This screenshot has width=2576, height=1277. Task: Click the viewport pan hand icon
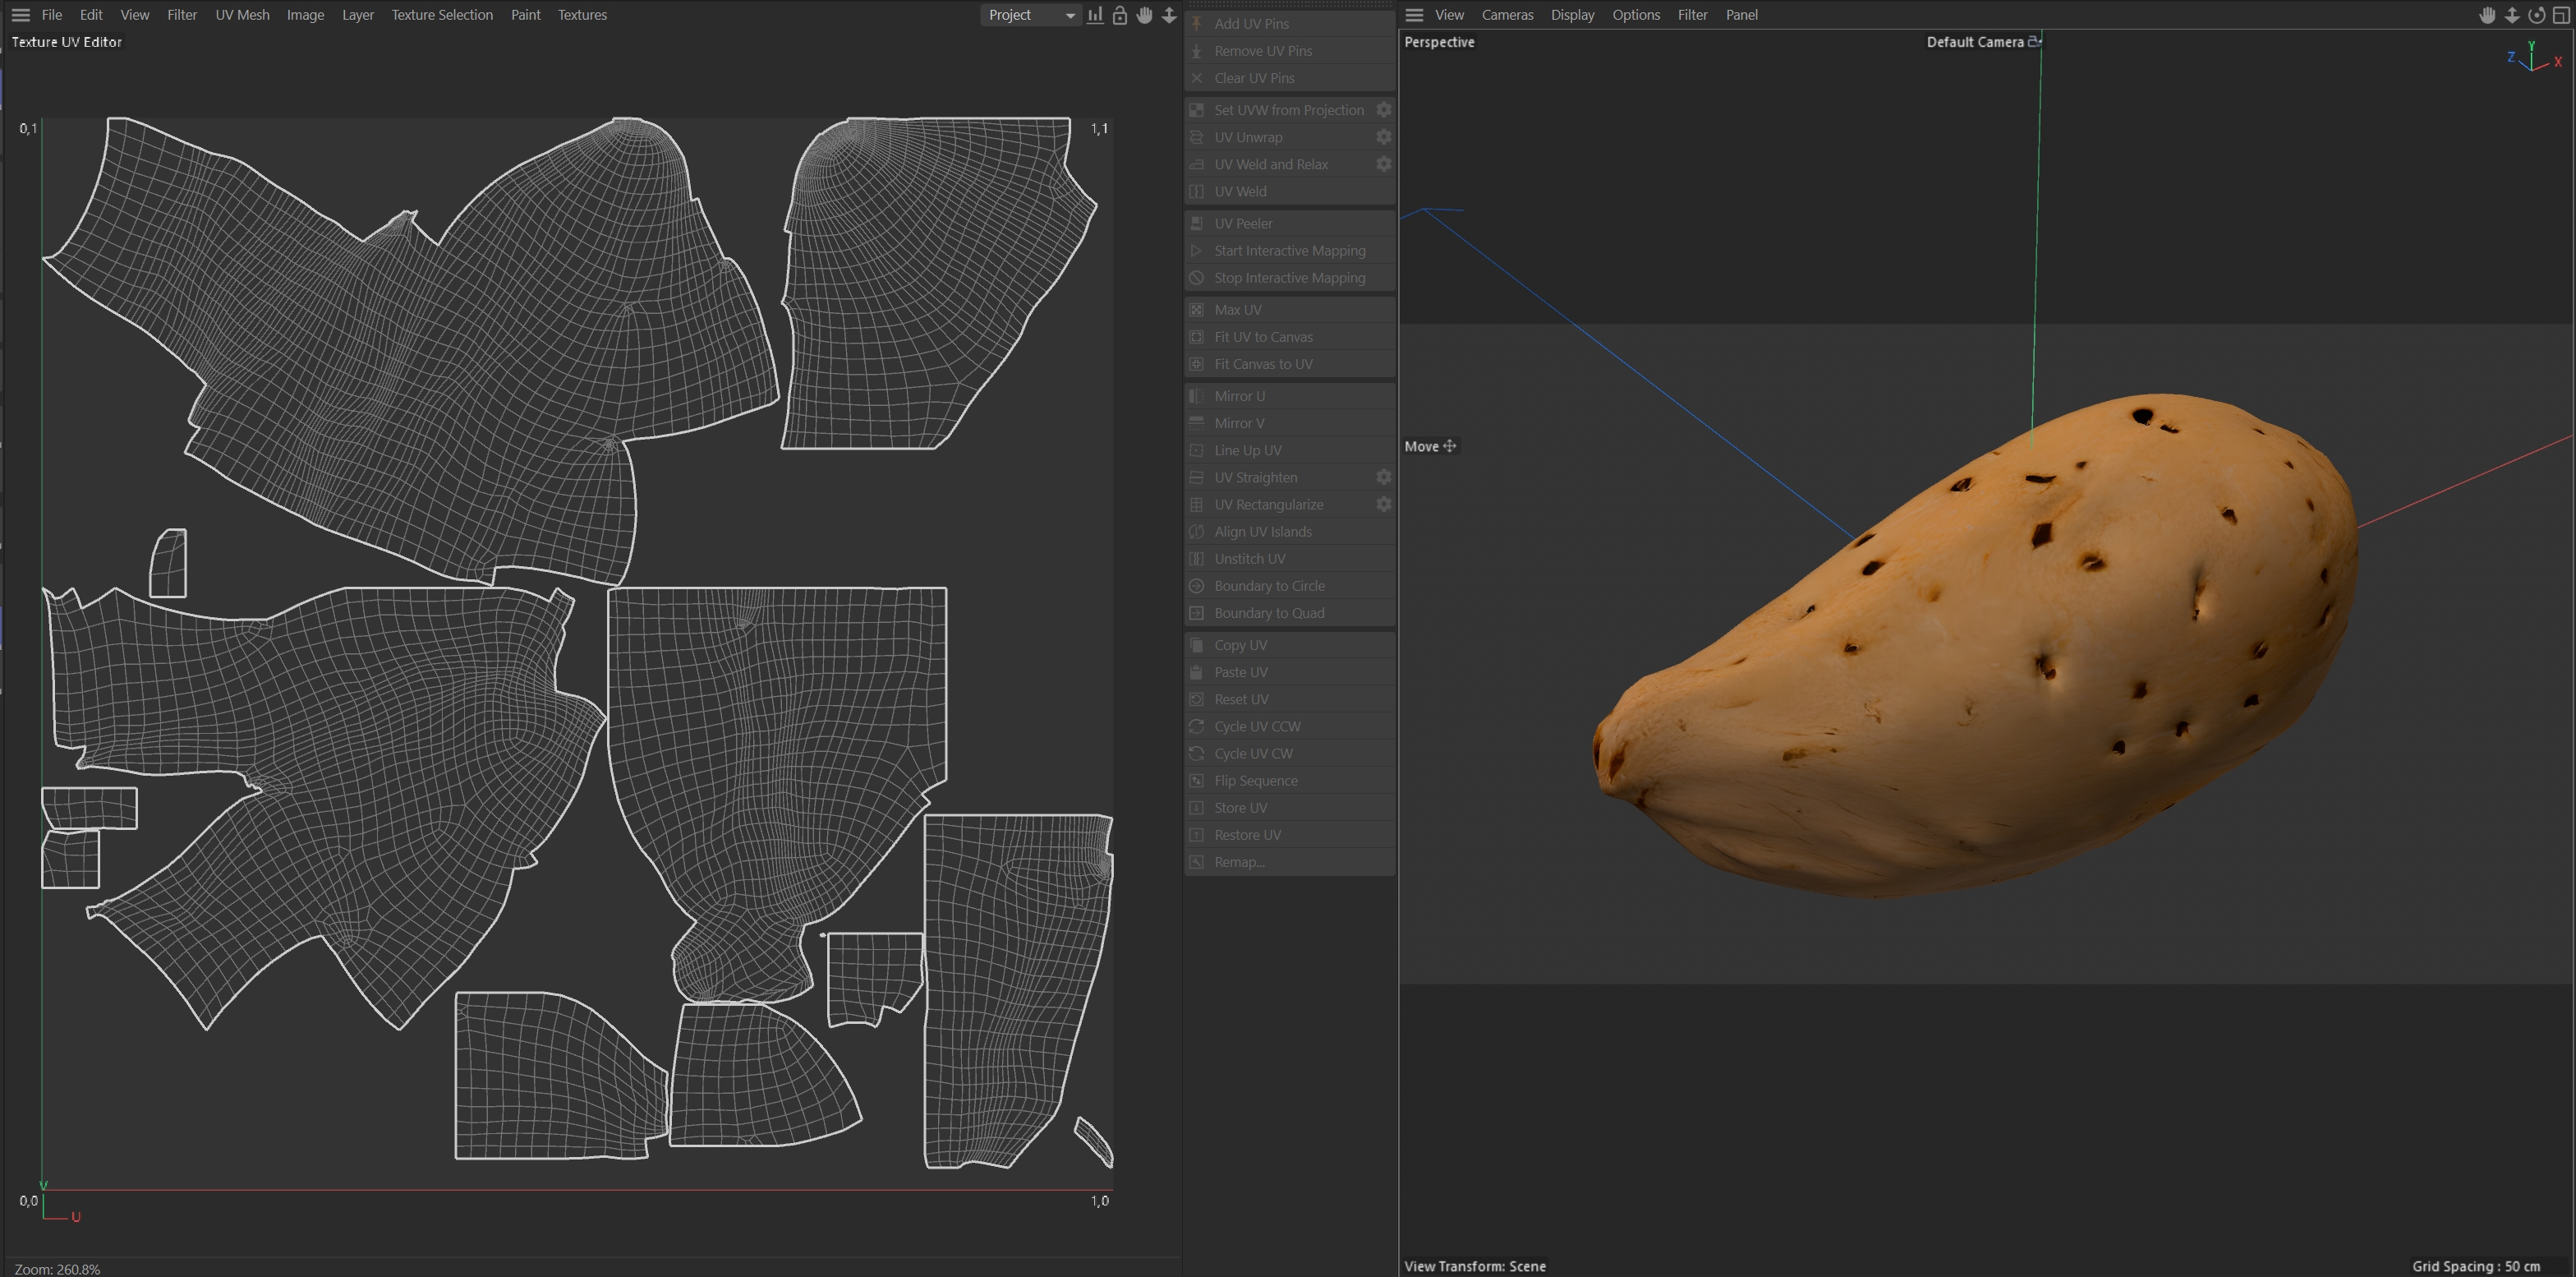2487,15
